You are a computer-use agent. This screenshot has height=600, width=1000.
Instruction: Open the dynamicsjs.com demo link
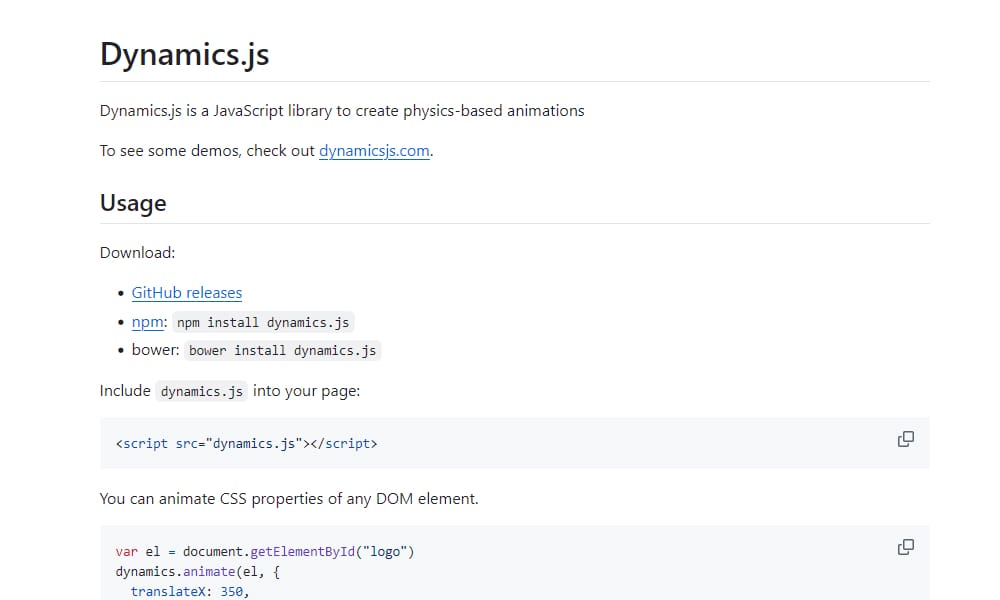(373, 151)
